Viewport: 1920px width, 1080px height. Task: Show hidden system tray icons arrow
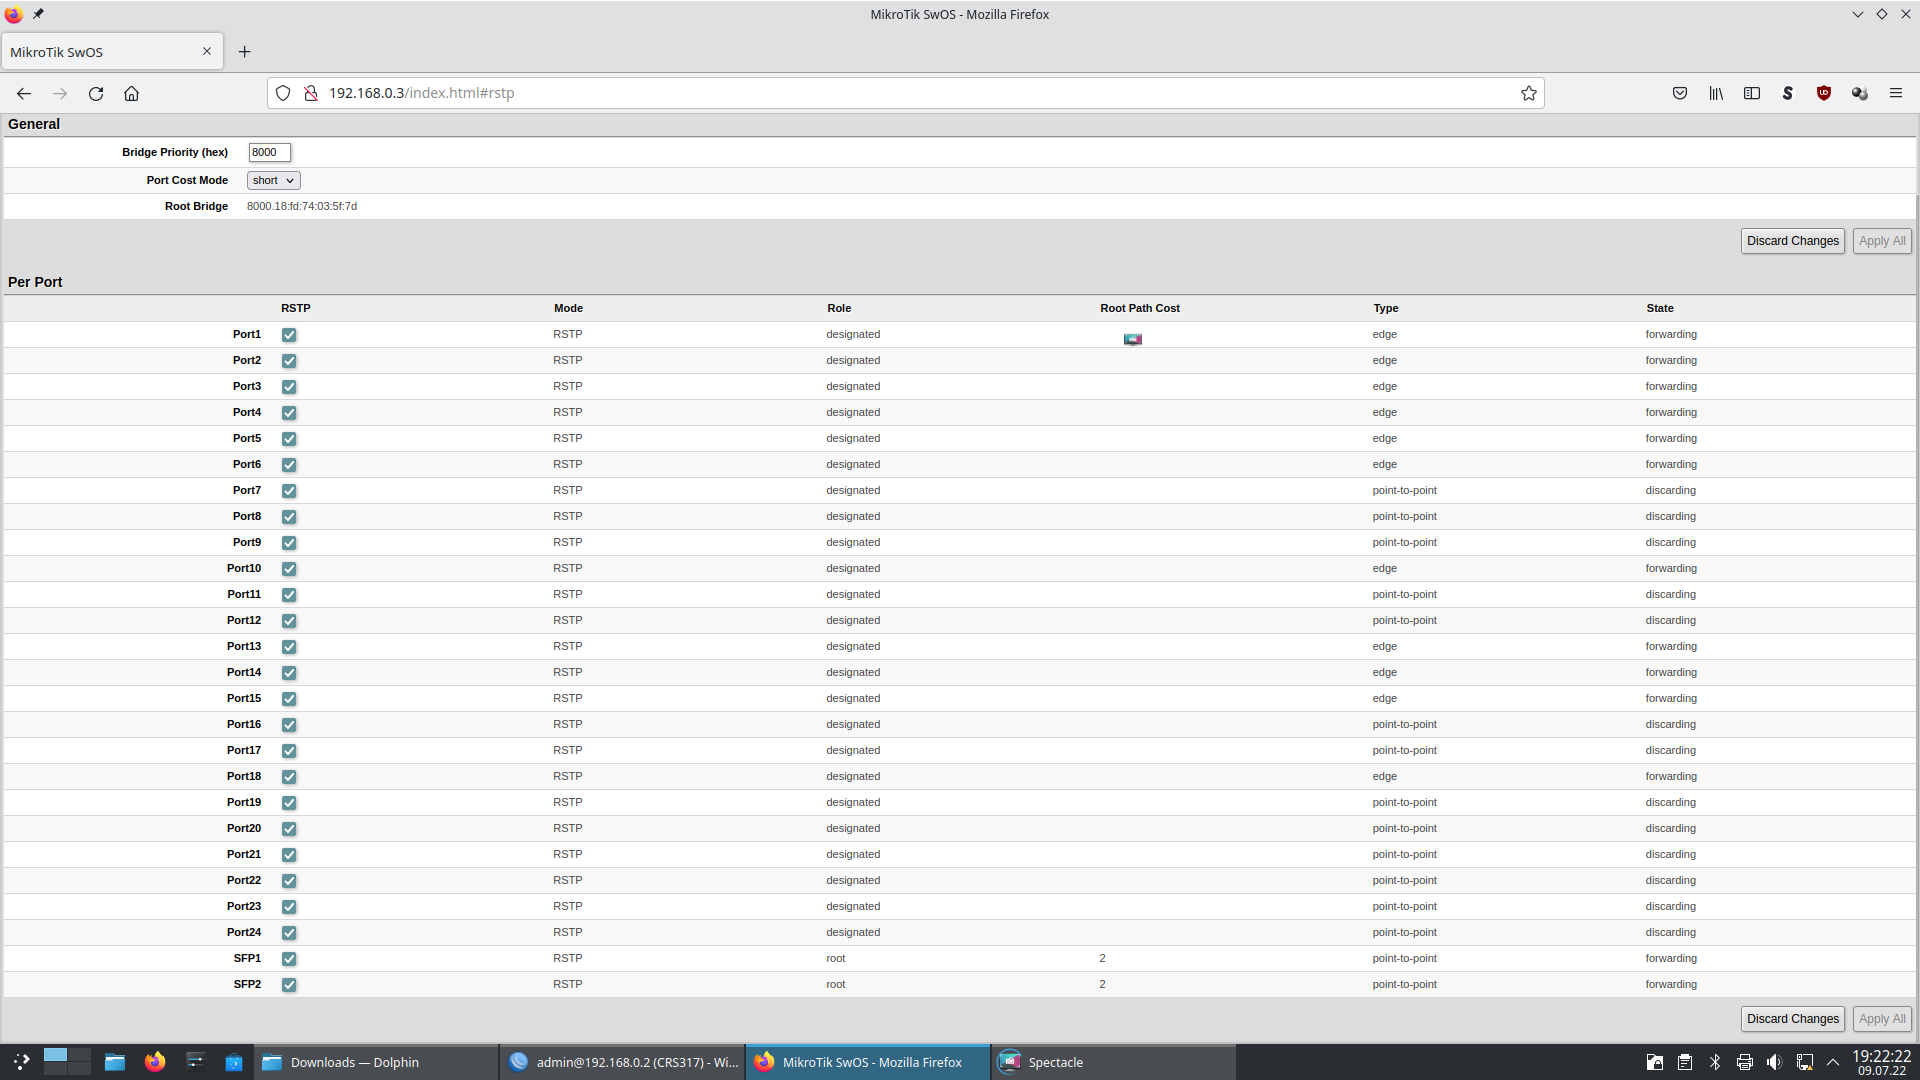(1833, 1062)
